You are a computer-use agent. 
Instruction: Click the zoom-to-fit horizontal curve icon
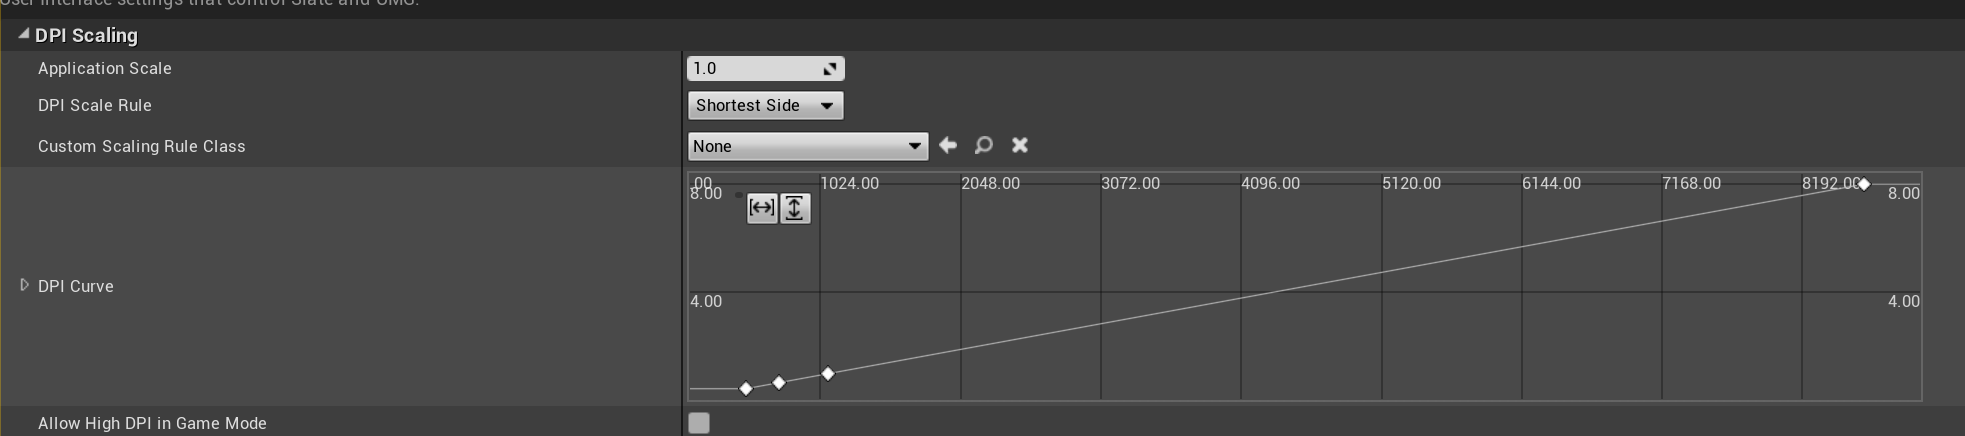click(762, 208)
